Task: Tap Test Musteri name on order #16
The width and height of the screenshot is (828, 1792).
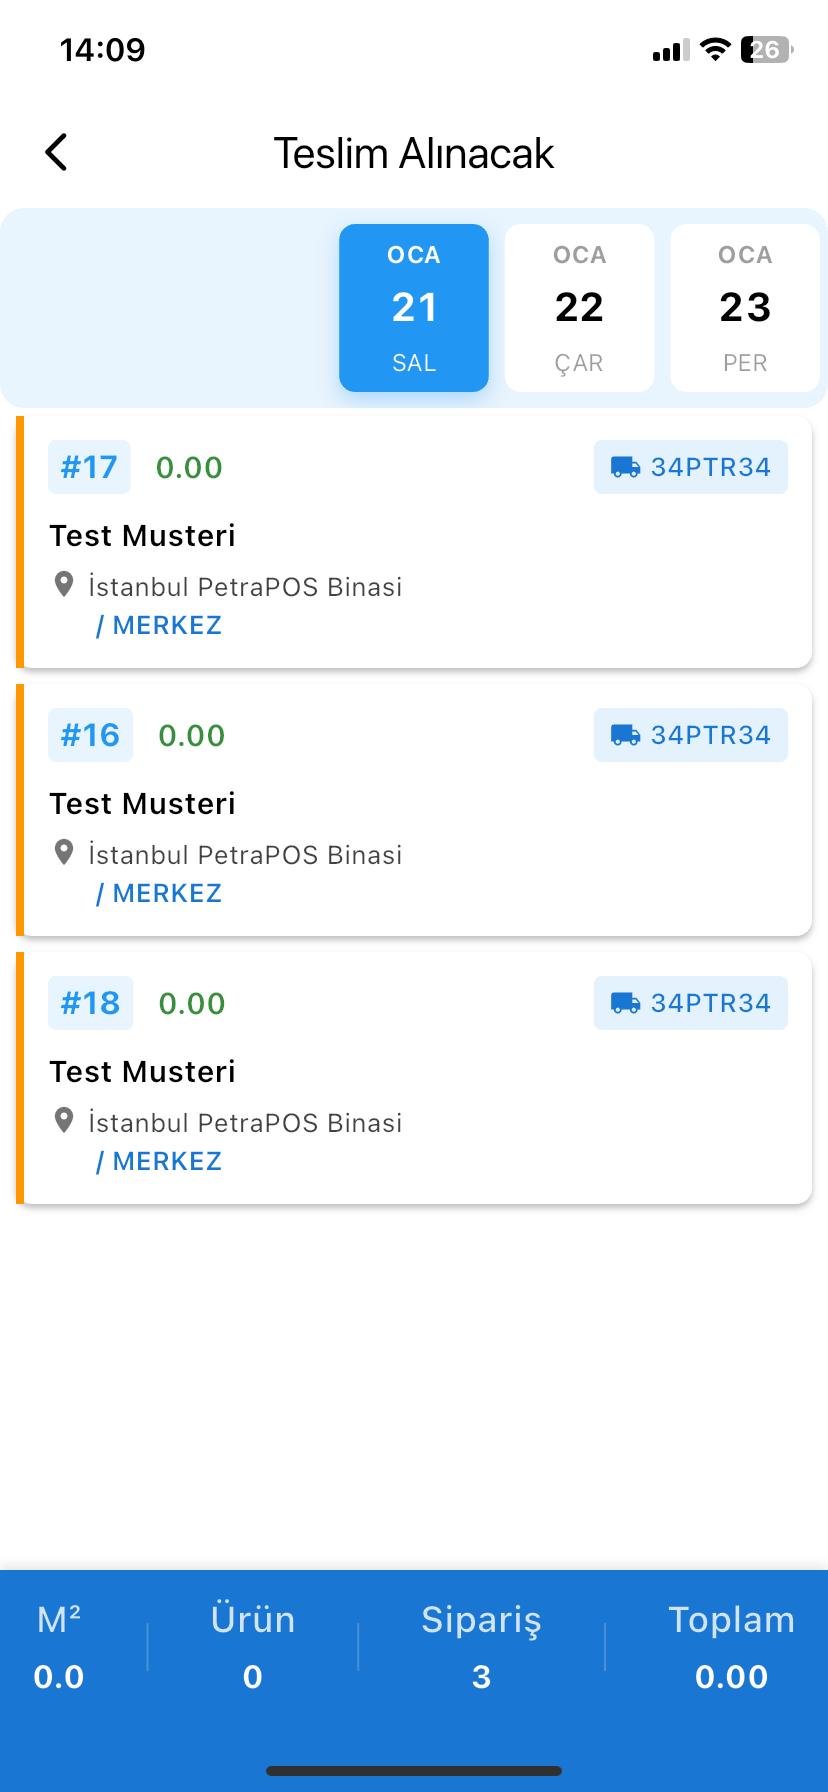Action: (143, 804)
